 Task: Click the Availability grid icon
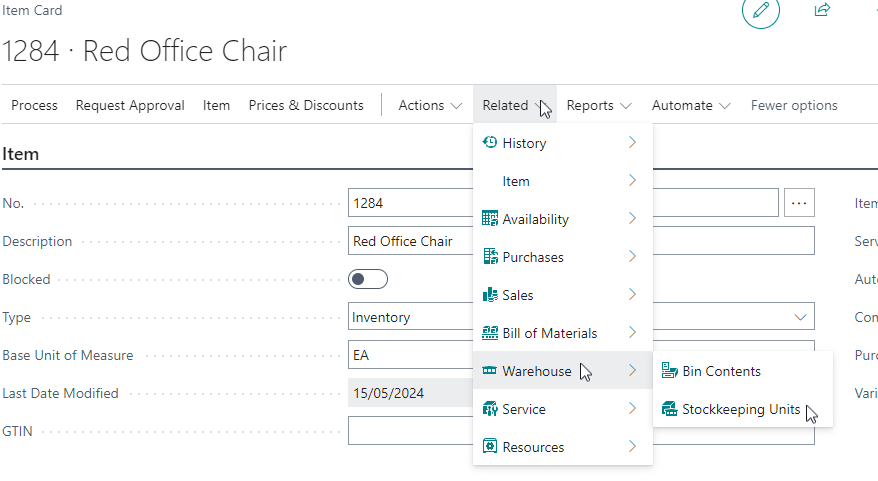point(490,218)
